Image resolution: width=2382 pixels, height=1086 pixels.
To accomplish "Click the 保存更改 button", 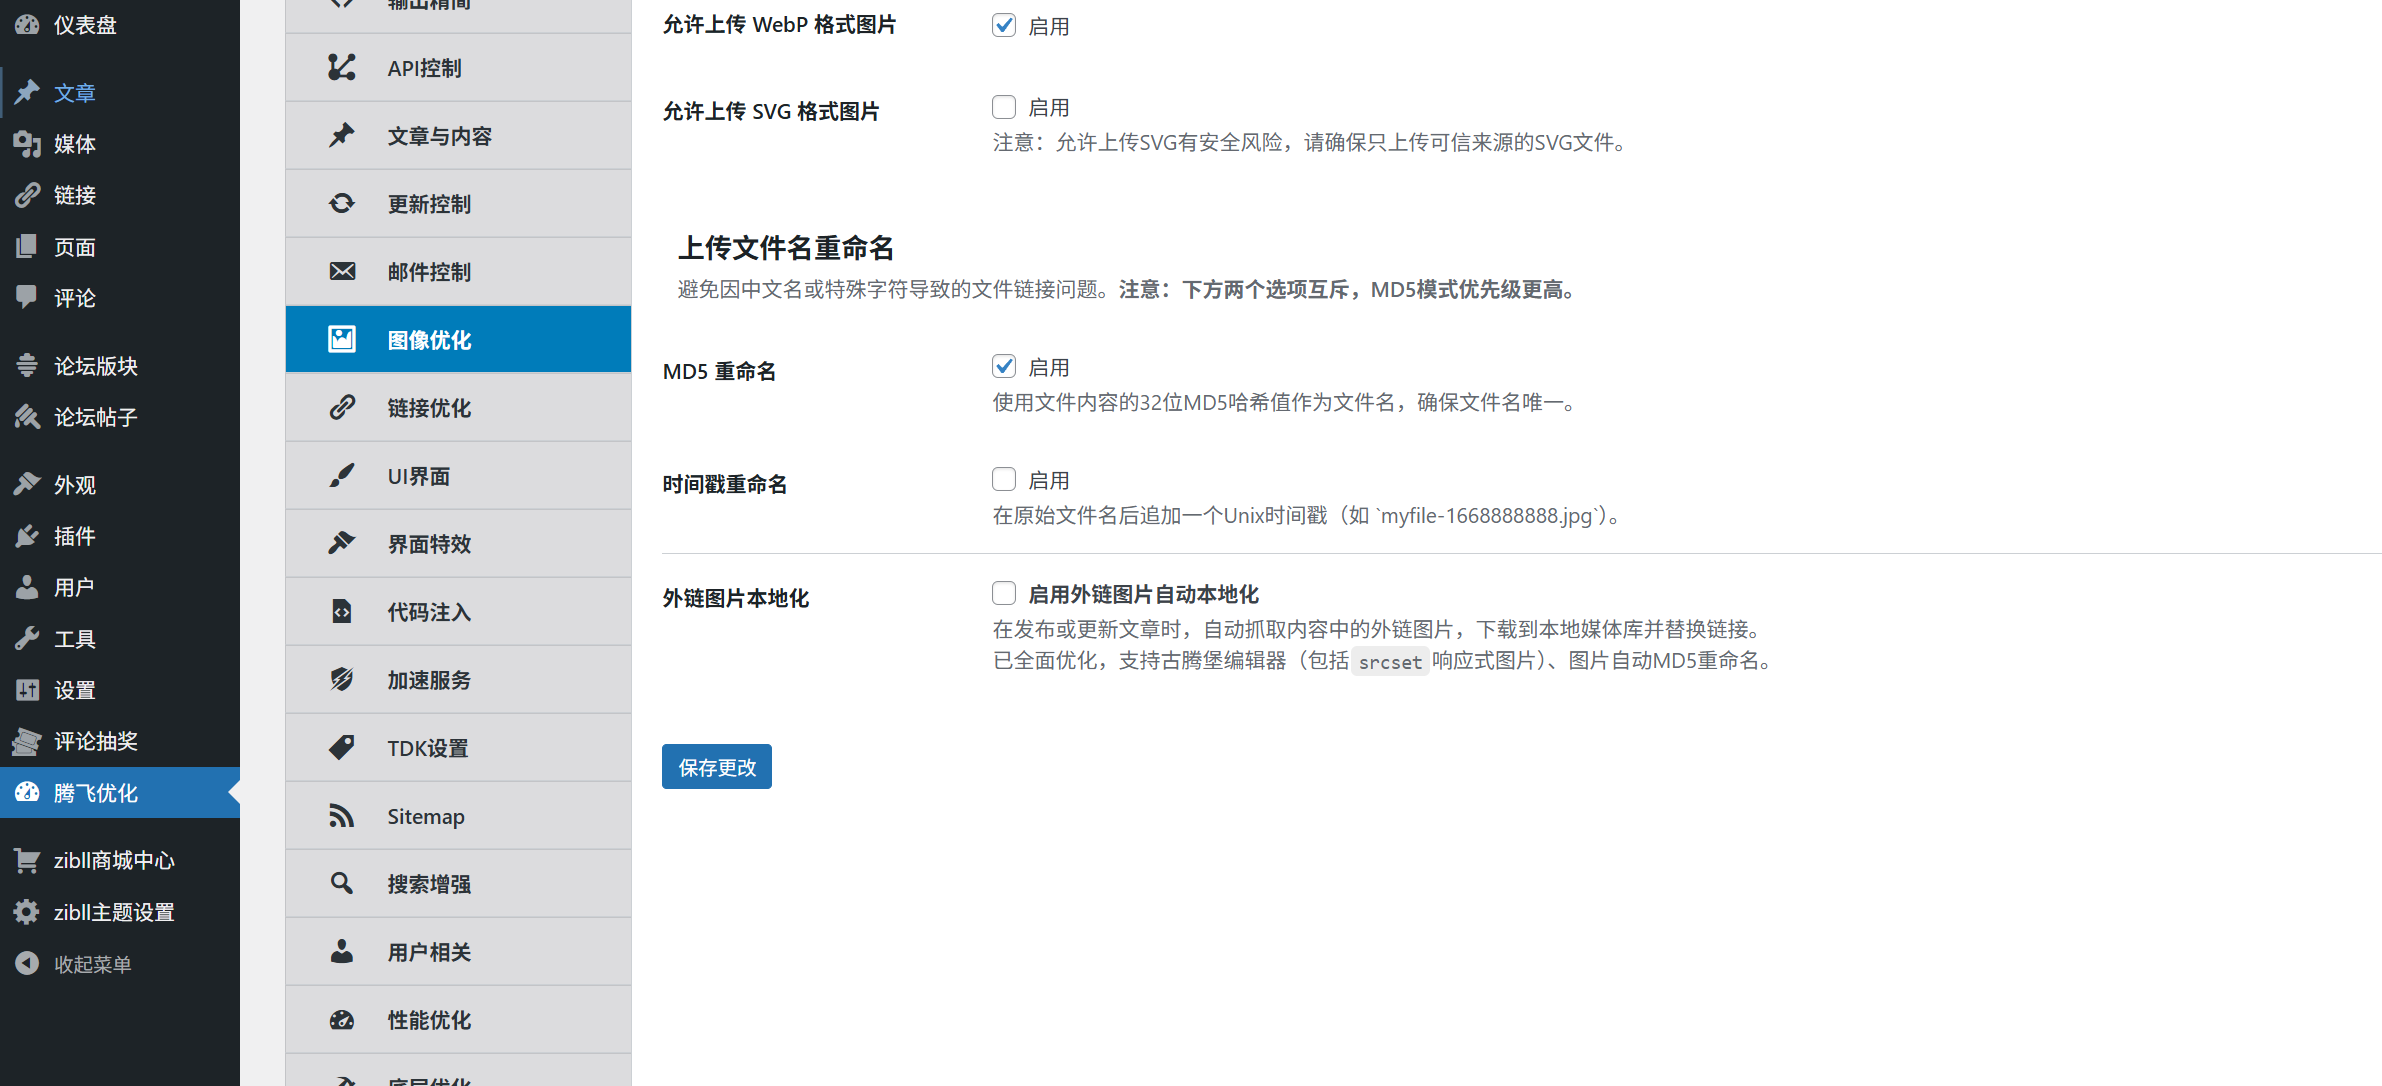I will (716, 766).
